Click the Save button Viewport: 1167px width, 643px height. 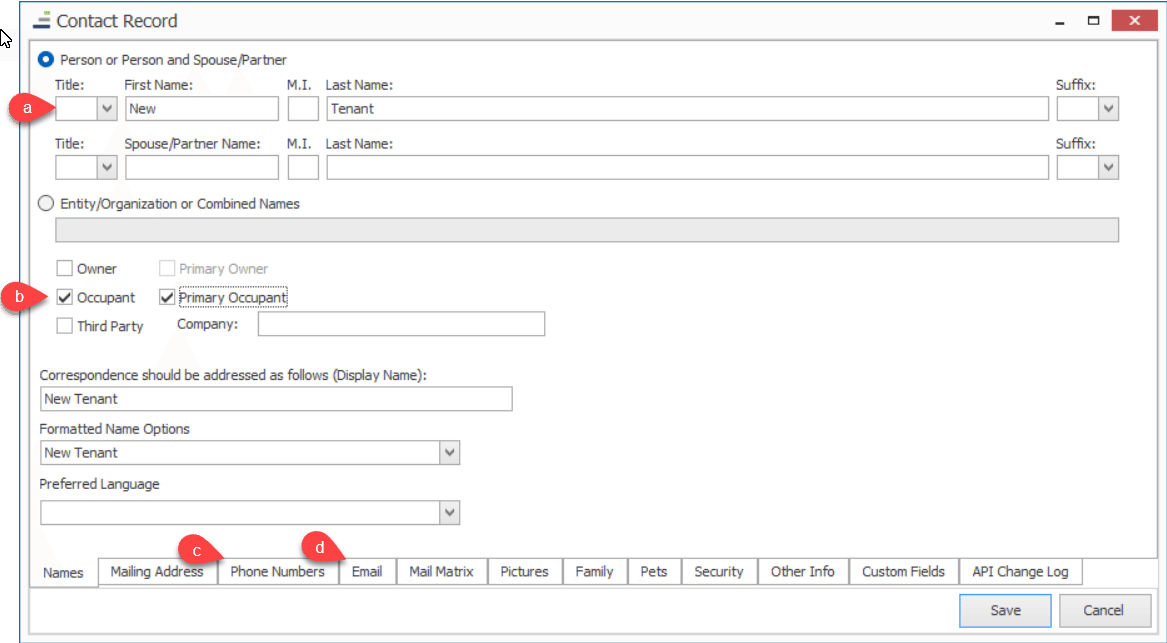tap(1005, 610)
